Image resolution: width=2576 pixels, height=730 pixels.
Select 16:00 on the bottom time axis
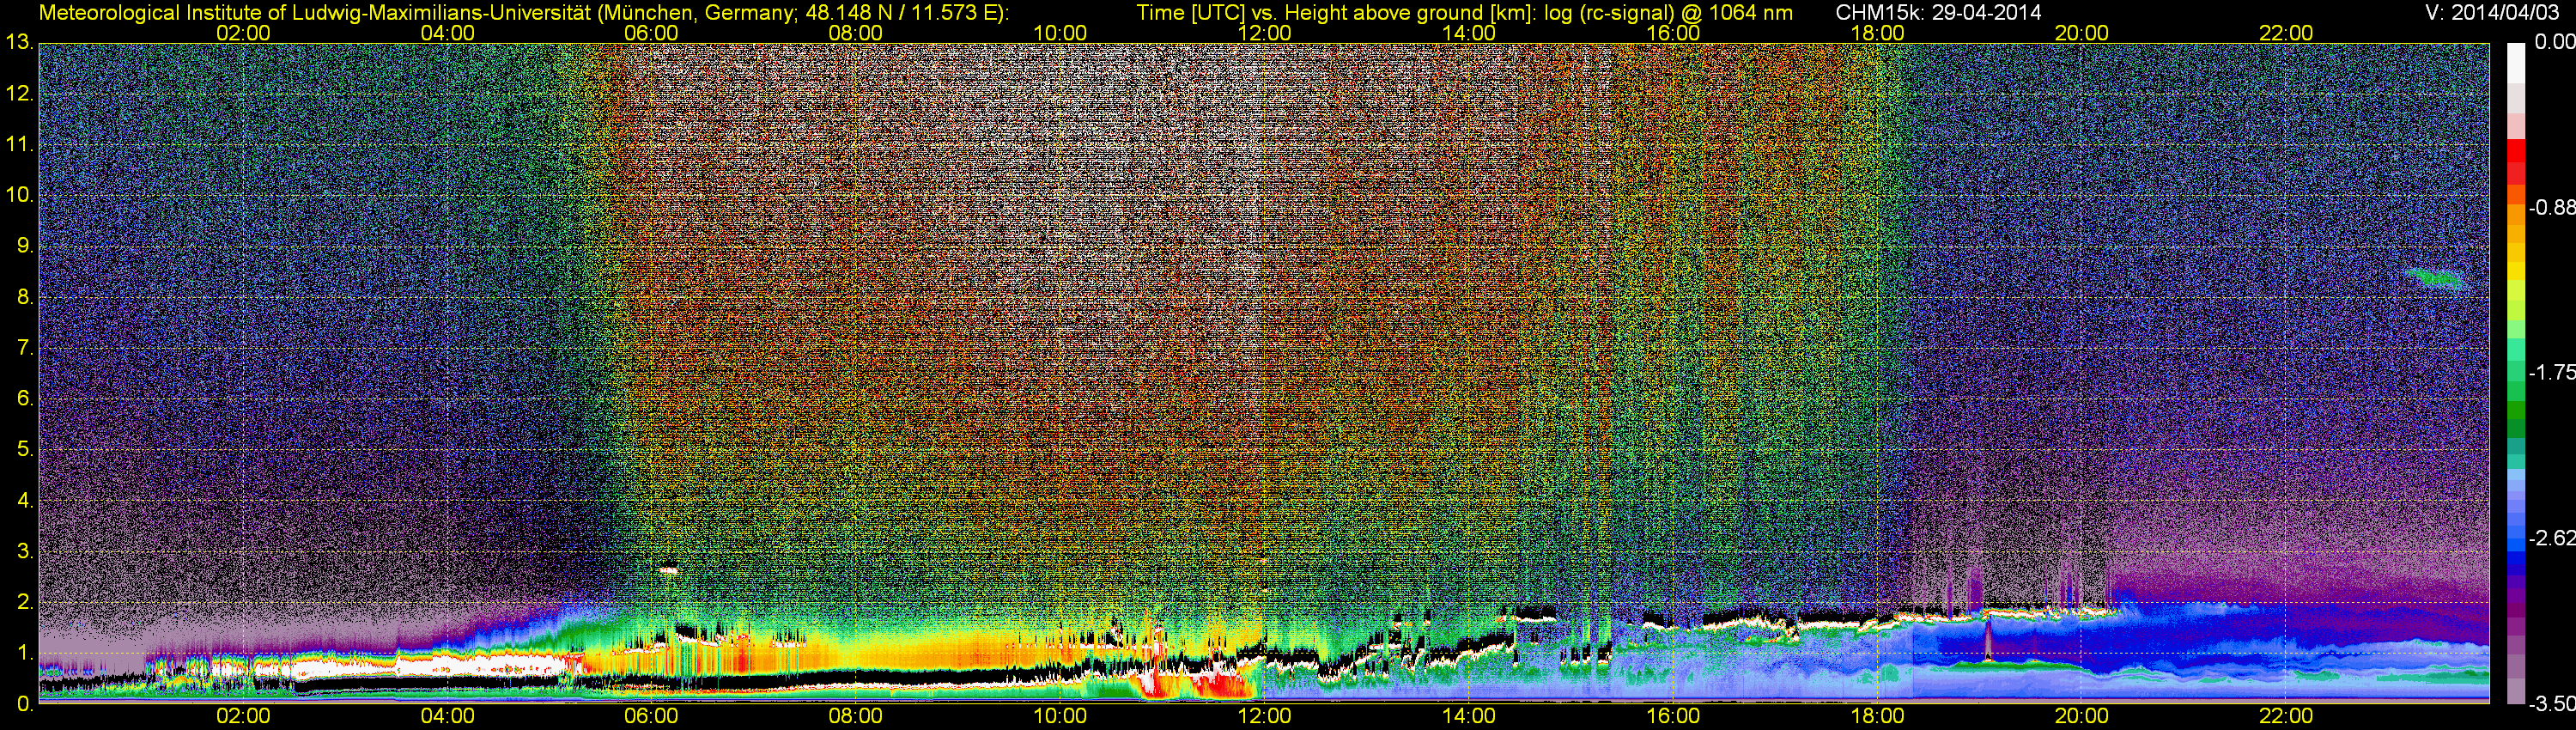(1673, 716)
